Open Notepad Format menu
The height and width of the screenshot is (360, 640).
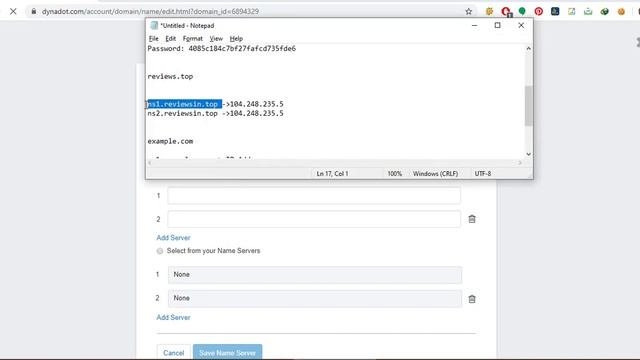tap(192, 38)
